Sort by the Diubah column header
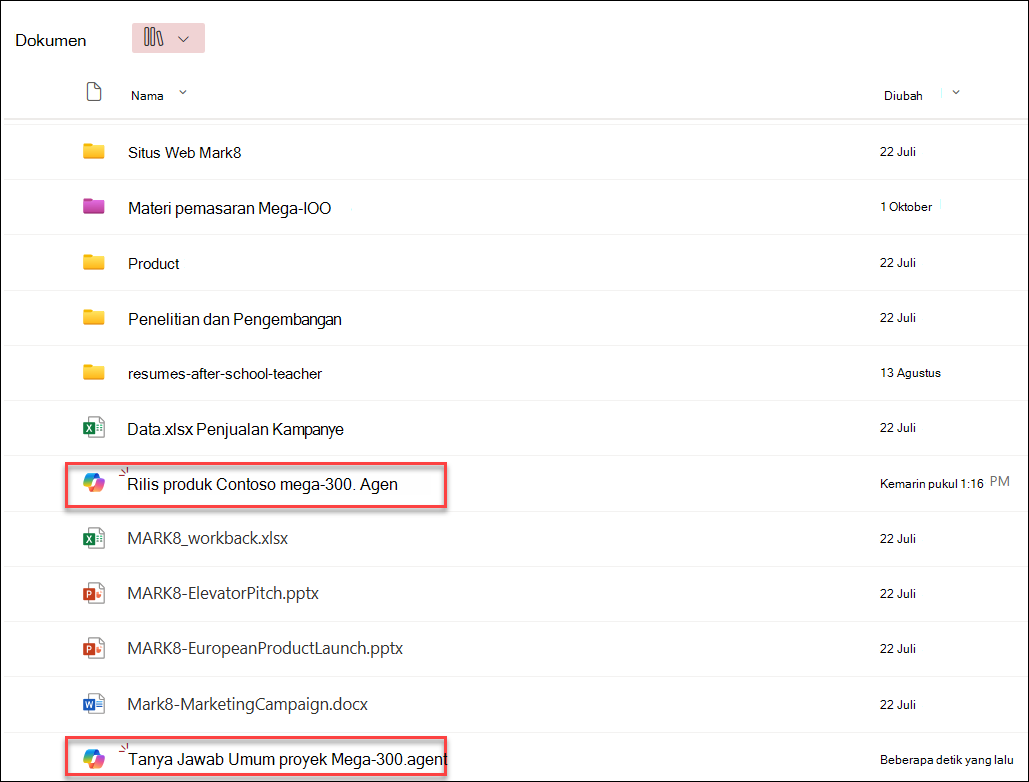The image size is (1029, 782). (x=903, y=96)
